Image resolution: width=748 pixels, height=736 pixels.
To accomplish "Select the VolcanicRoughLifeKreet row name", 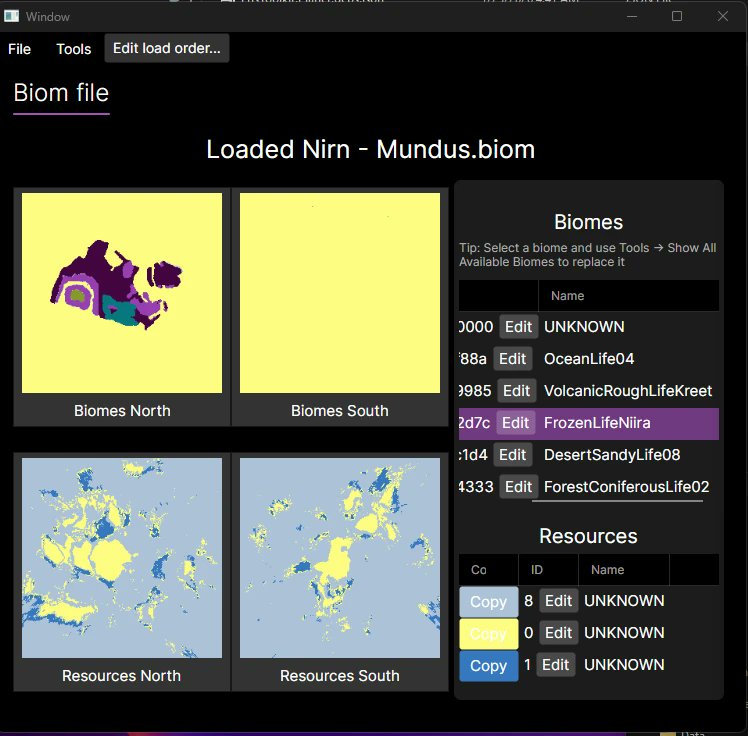I will coord(628,391).
